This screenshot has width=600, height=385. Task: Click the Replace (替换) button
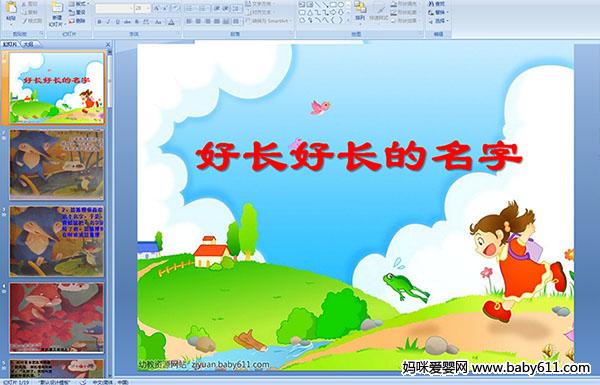coord(438,12)
